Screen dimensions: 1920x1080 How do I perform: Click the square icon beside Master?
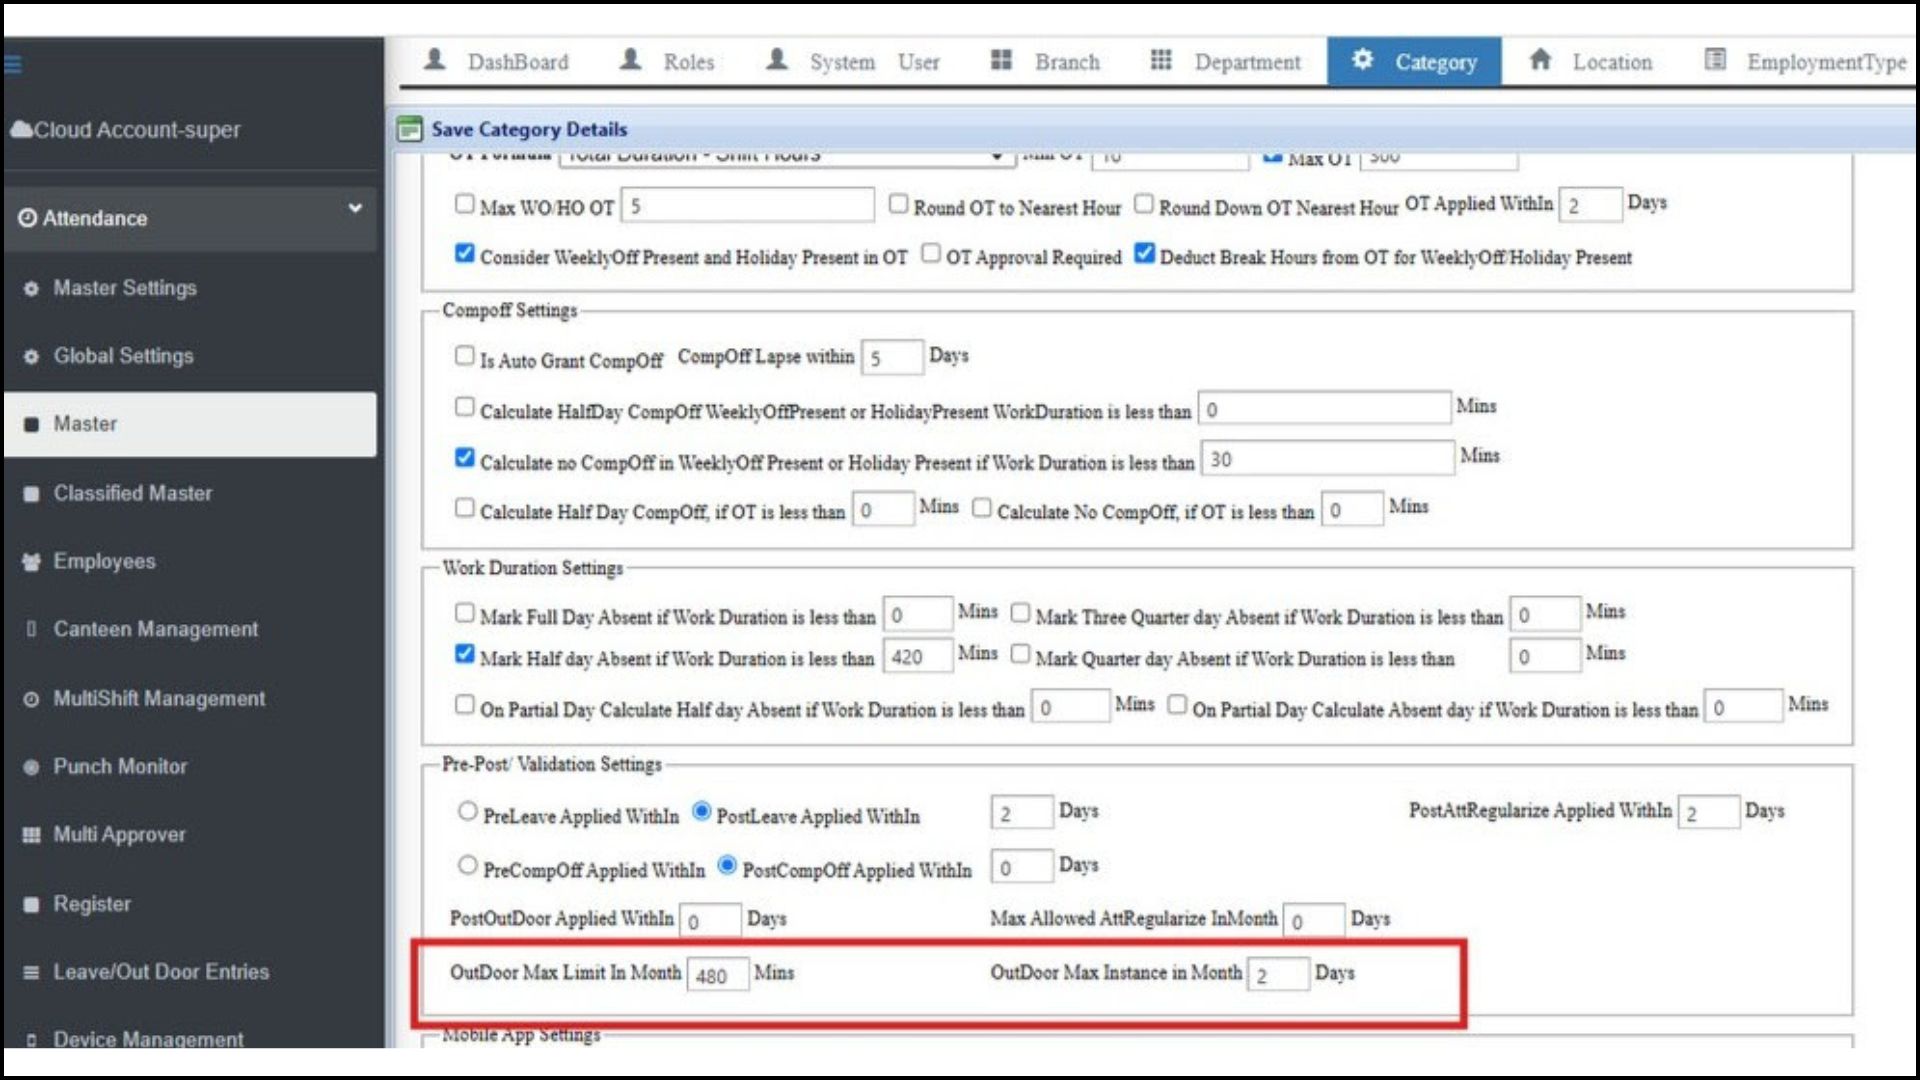pyautogui.click(x=31, y=425)
